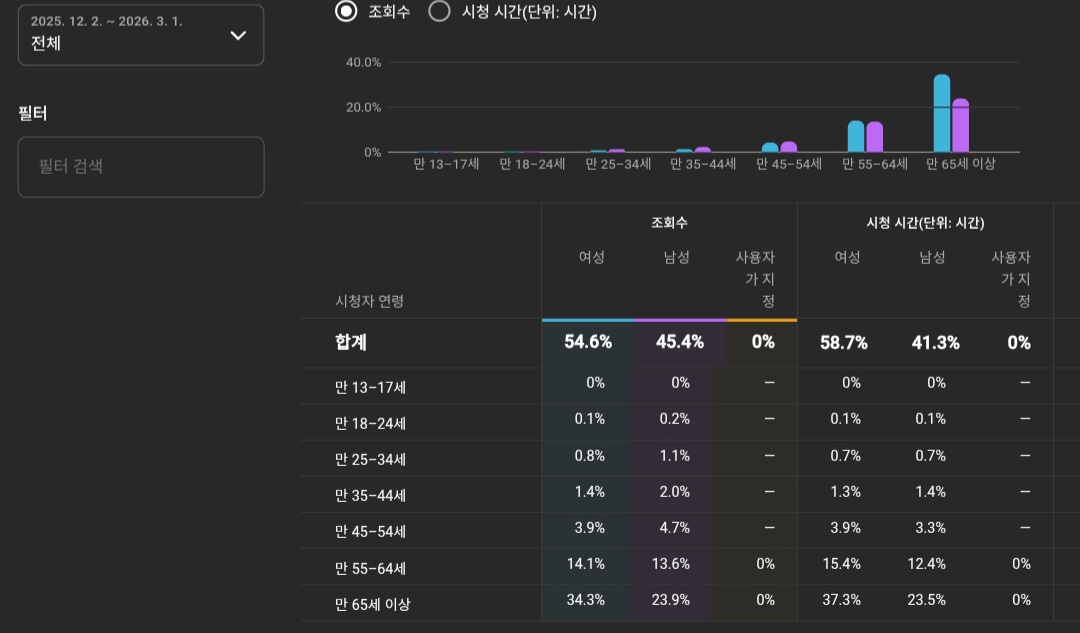Click the 남성 column header under 조회수
The height and width of the screenshot is (633, 1080).
click(677, 257)
